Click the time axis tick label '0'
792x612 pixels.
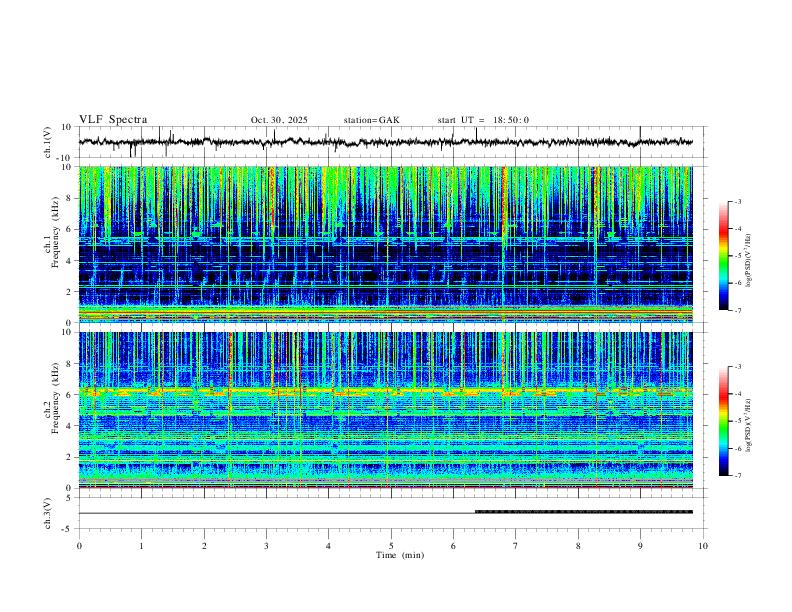pyautogui.click(x=79, y=546)
